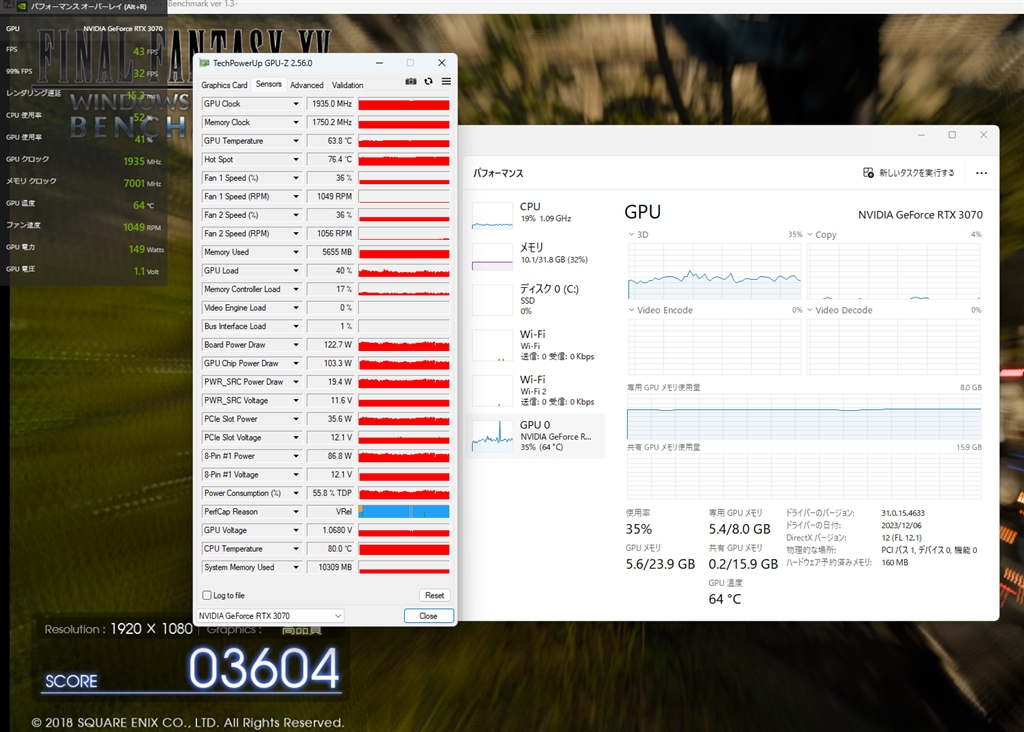Click the 使用率 35% value
Viewport: 1024px width, 732px height.
coord(639,529)
